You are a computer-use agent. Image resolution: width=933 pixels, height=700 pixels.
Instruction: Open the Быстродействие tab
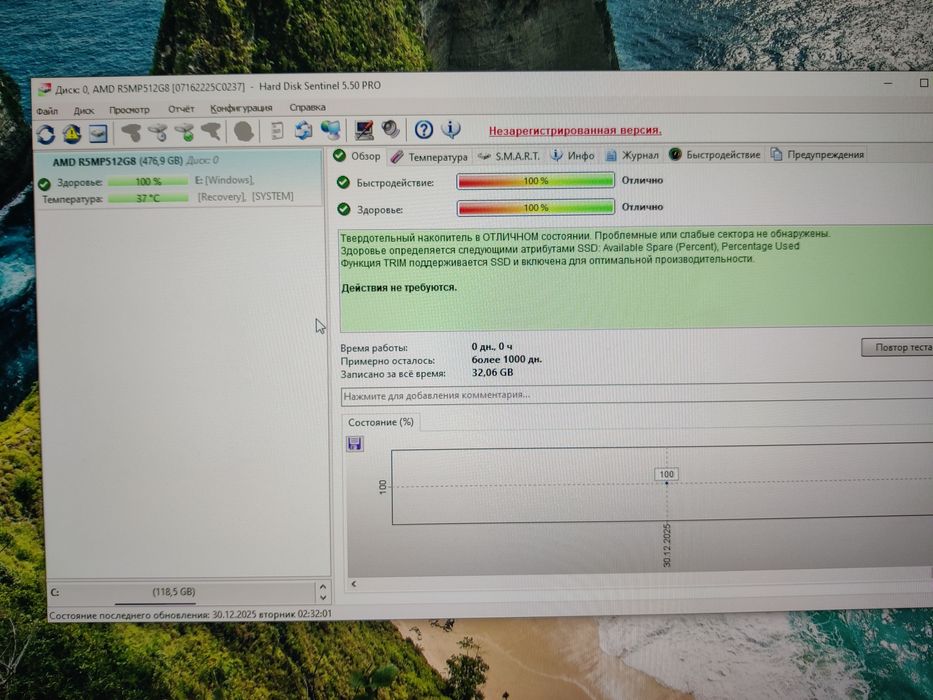(715, 154)
